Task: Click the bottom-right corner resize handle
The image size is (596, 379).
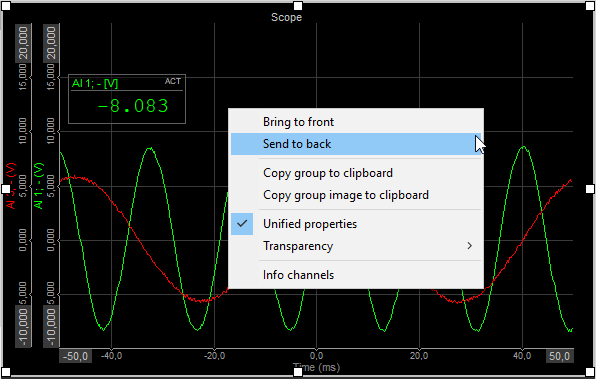Action: pos(590,372)
